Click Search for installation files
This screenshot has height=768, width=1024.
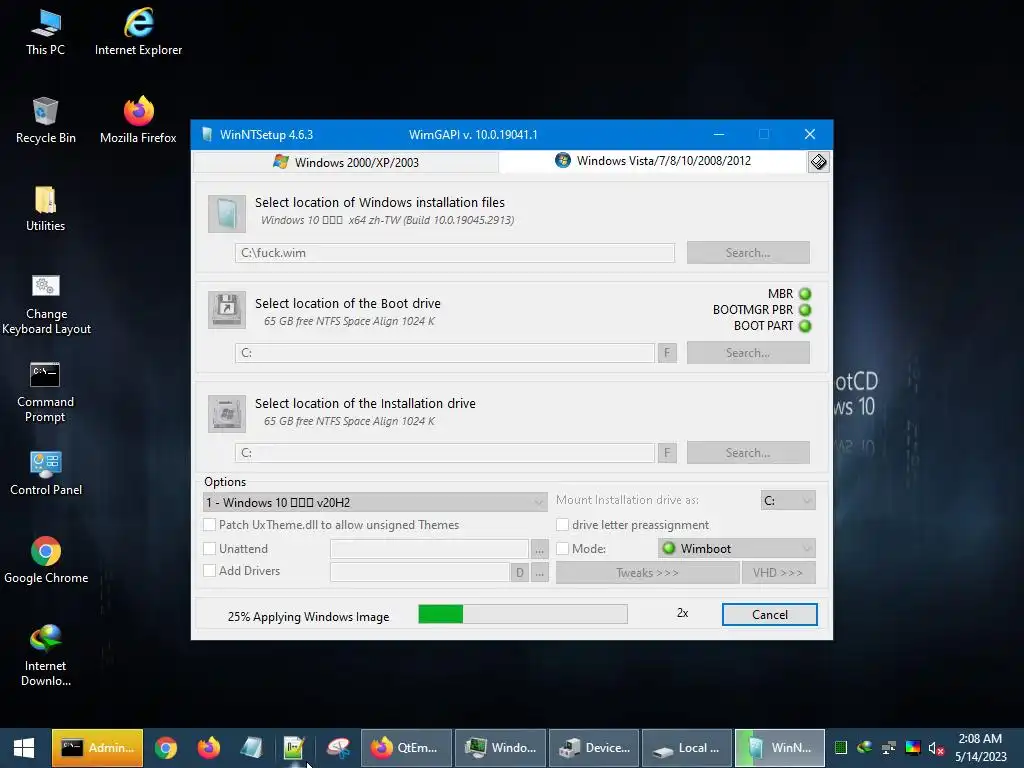pos(748,253)
